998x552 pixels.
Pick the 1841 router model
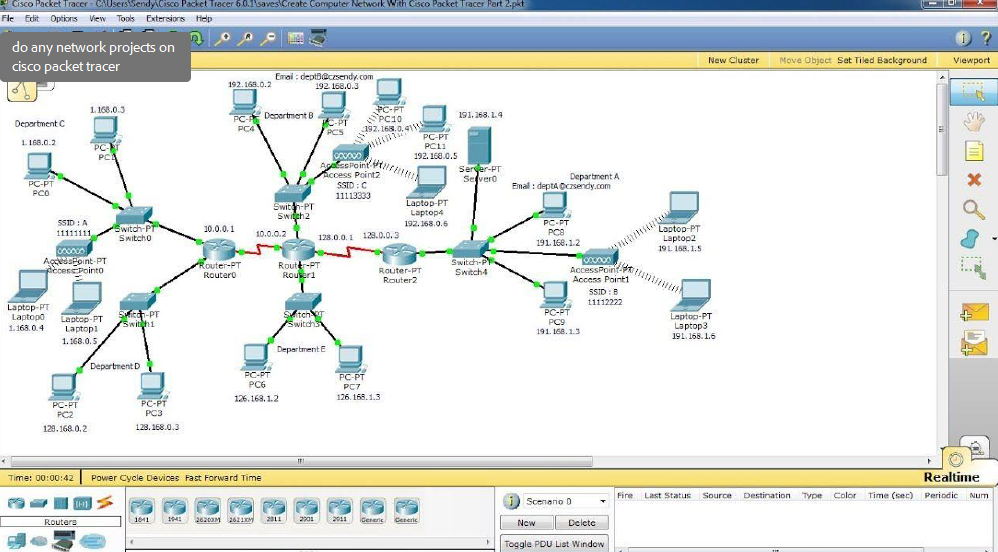pyautogui.click(x=141, y=511)
